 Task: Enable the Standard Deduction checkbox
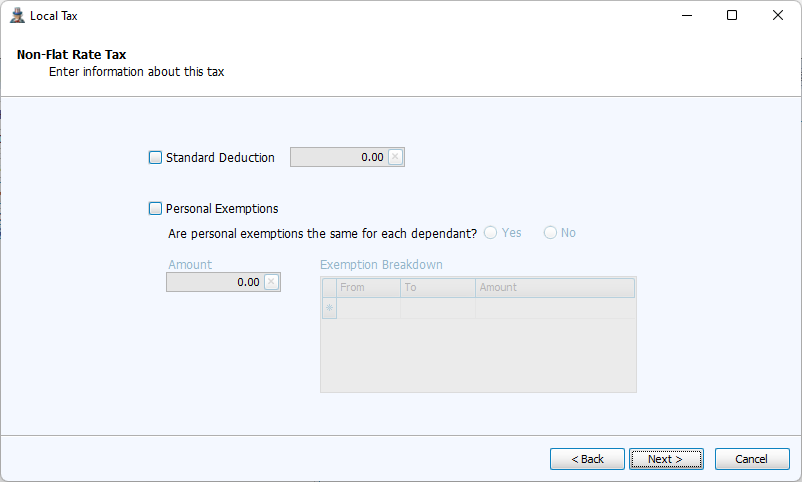155,157
